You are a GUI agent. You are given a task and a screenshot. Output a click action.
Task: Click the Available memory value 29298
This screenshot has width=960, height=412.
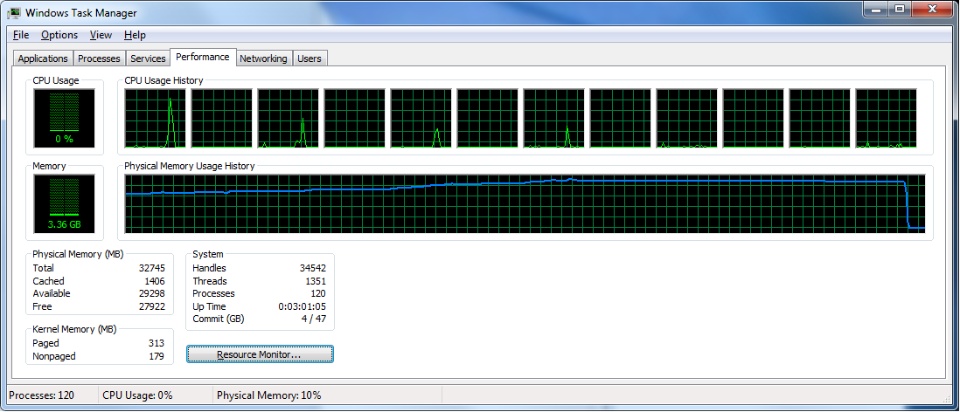[x=152, y=294]
